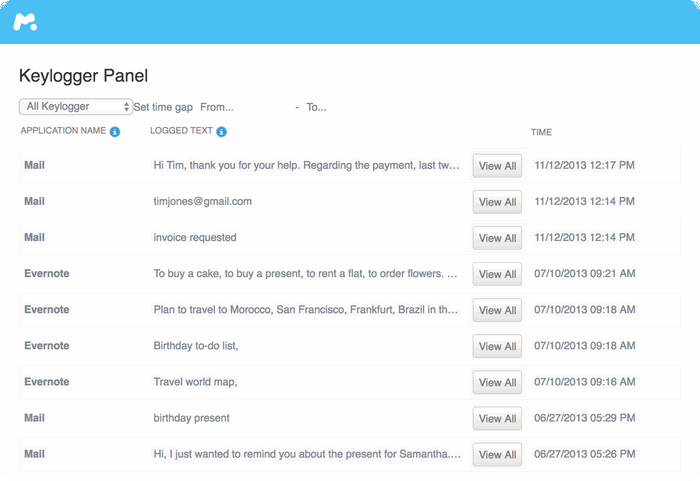View All for invoice requested entry
Screen dimensions: 700x481
[x=497, y=238]
